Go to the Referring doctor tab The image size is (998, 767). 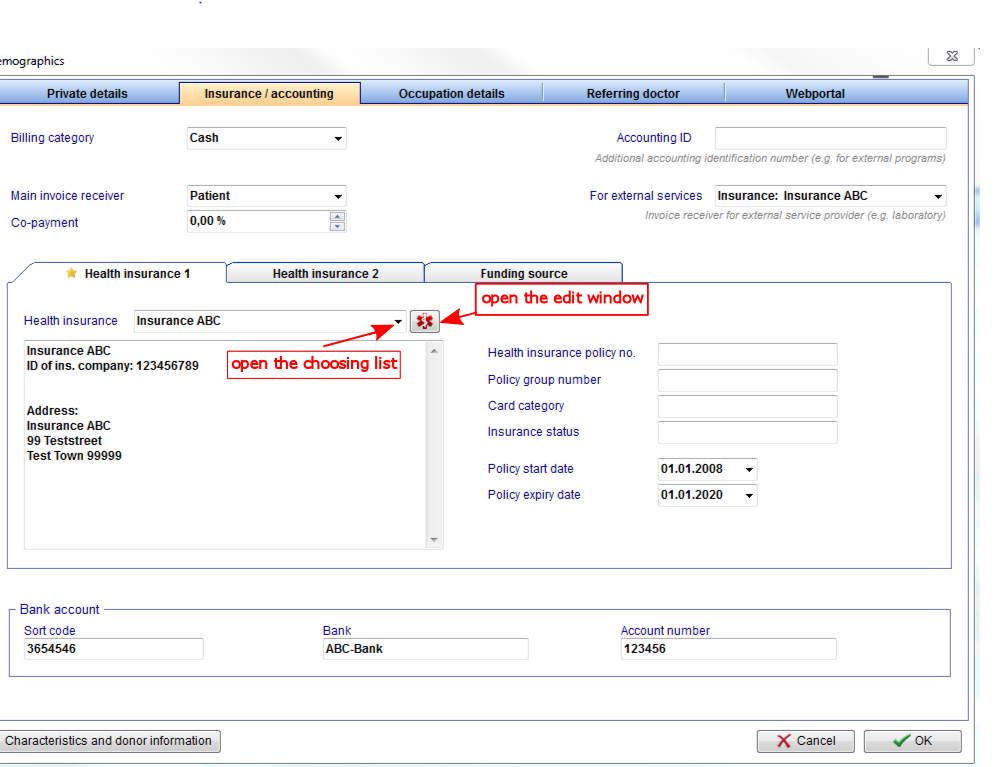pyautogui.click(x=633, y=94)
